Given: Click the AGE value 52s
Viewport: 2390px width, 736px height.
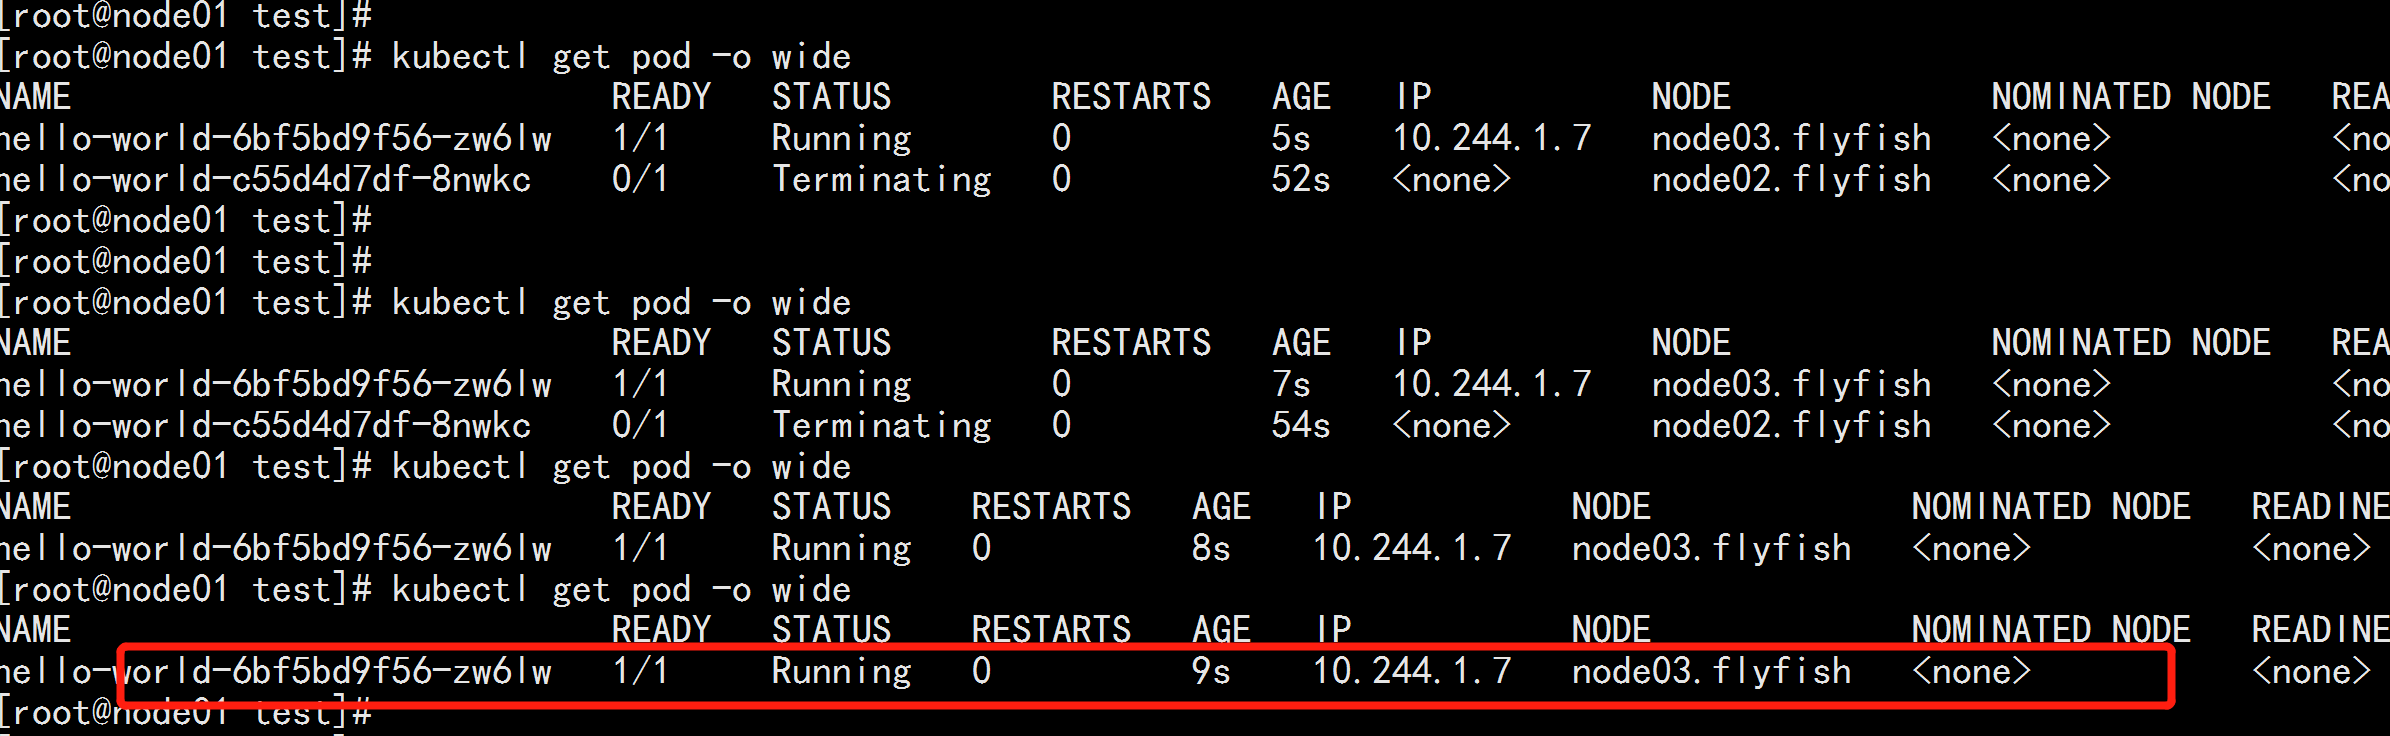Looking at the screenshot, I should tap(1301, 179).
